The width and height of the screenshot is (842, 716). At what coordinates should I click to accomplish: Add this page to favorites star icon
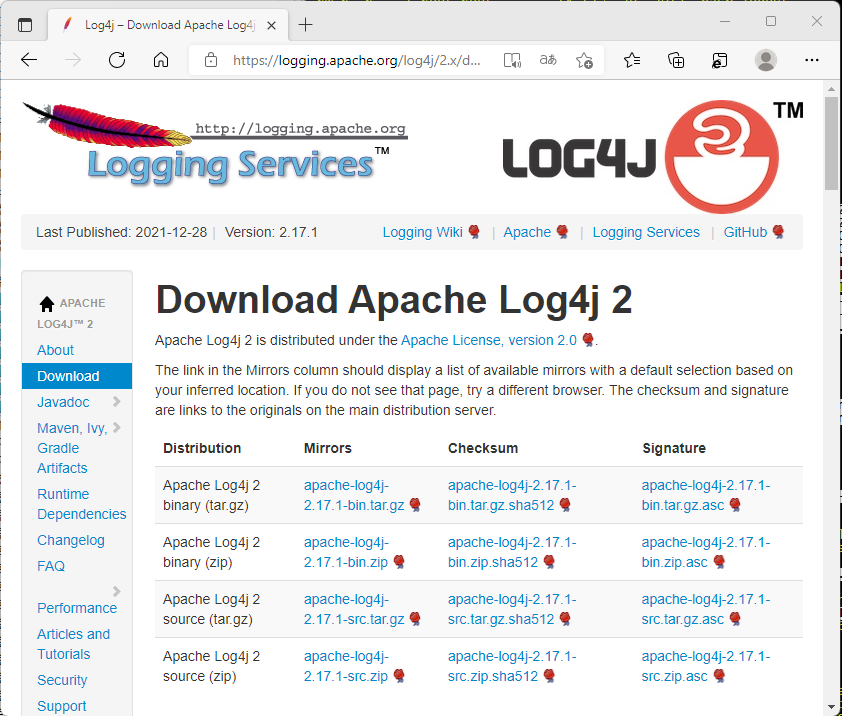[584, 60]
